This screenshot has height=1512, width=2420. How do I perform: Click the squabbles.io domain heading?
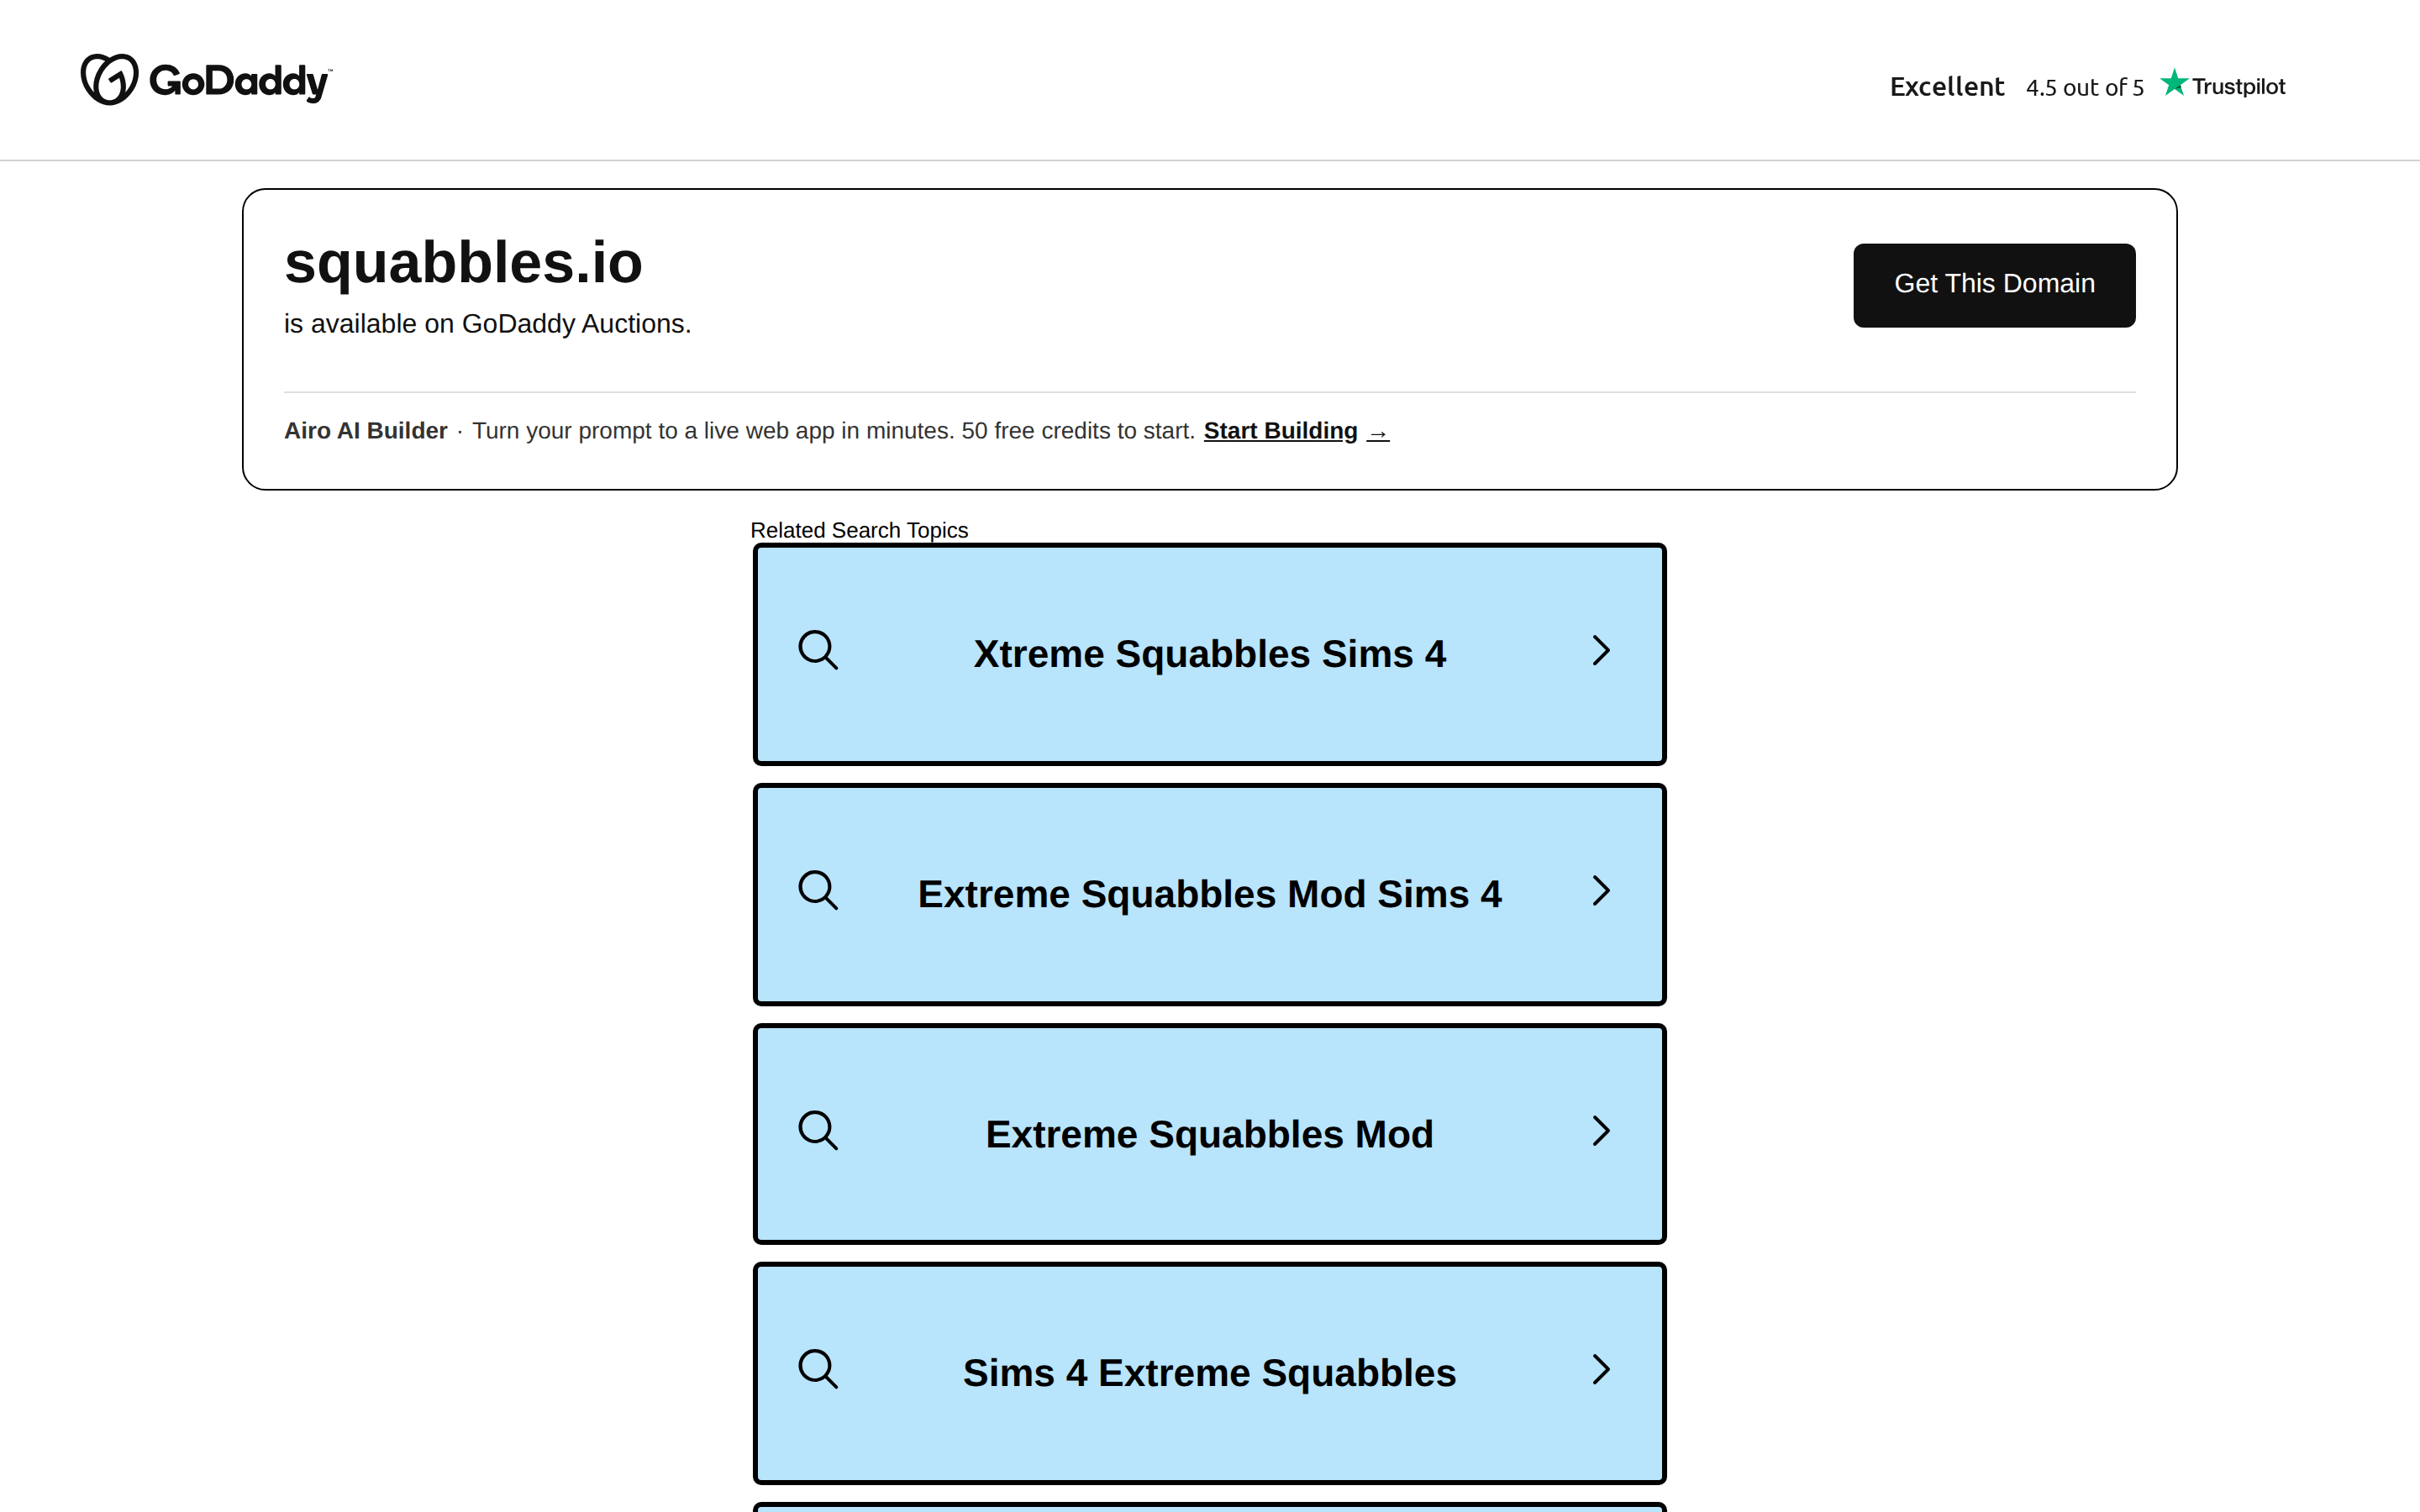pos(463,263)
